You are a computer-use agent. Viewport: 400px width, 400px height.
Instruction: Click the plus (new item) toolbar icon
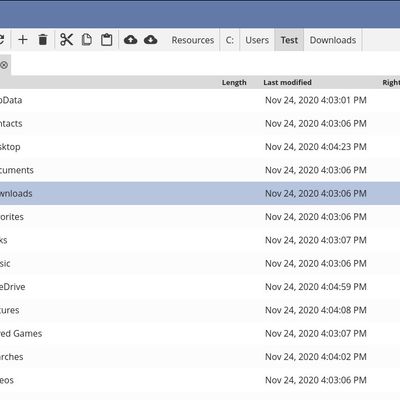coord(23,40)
